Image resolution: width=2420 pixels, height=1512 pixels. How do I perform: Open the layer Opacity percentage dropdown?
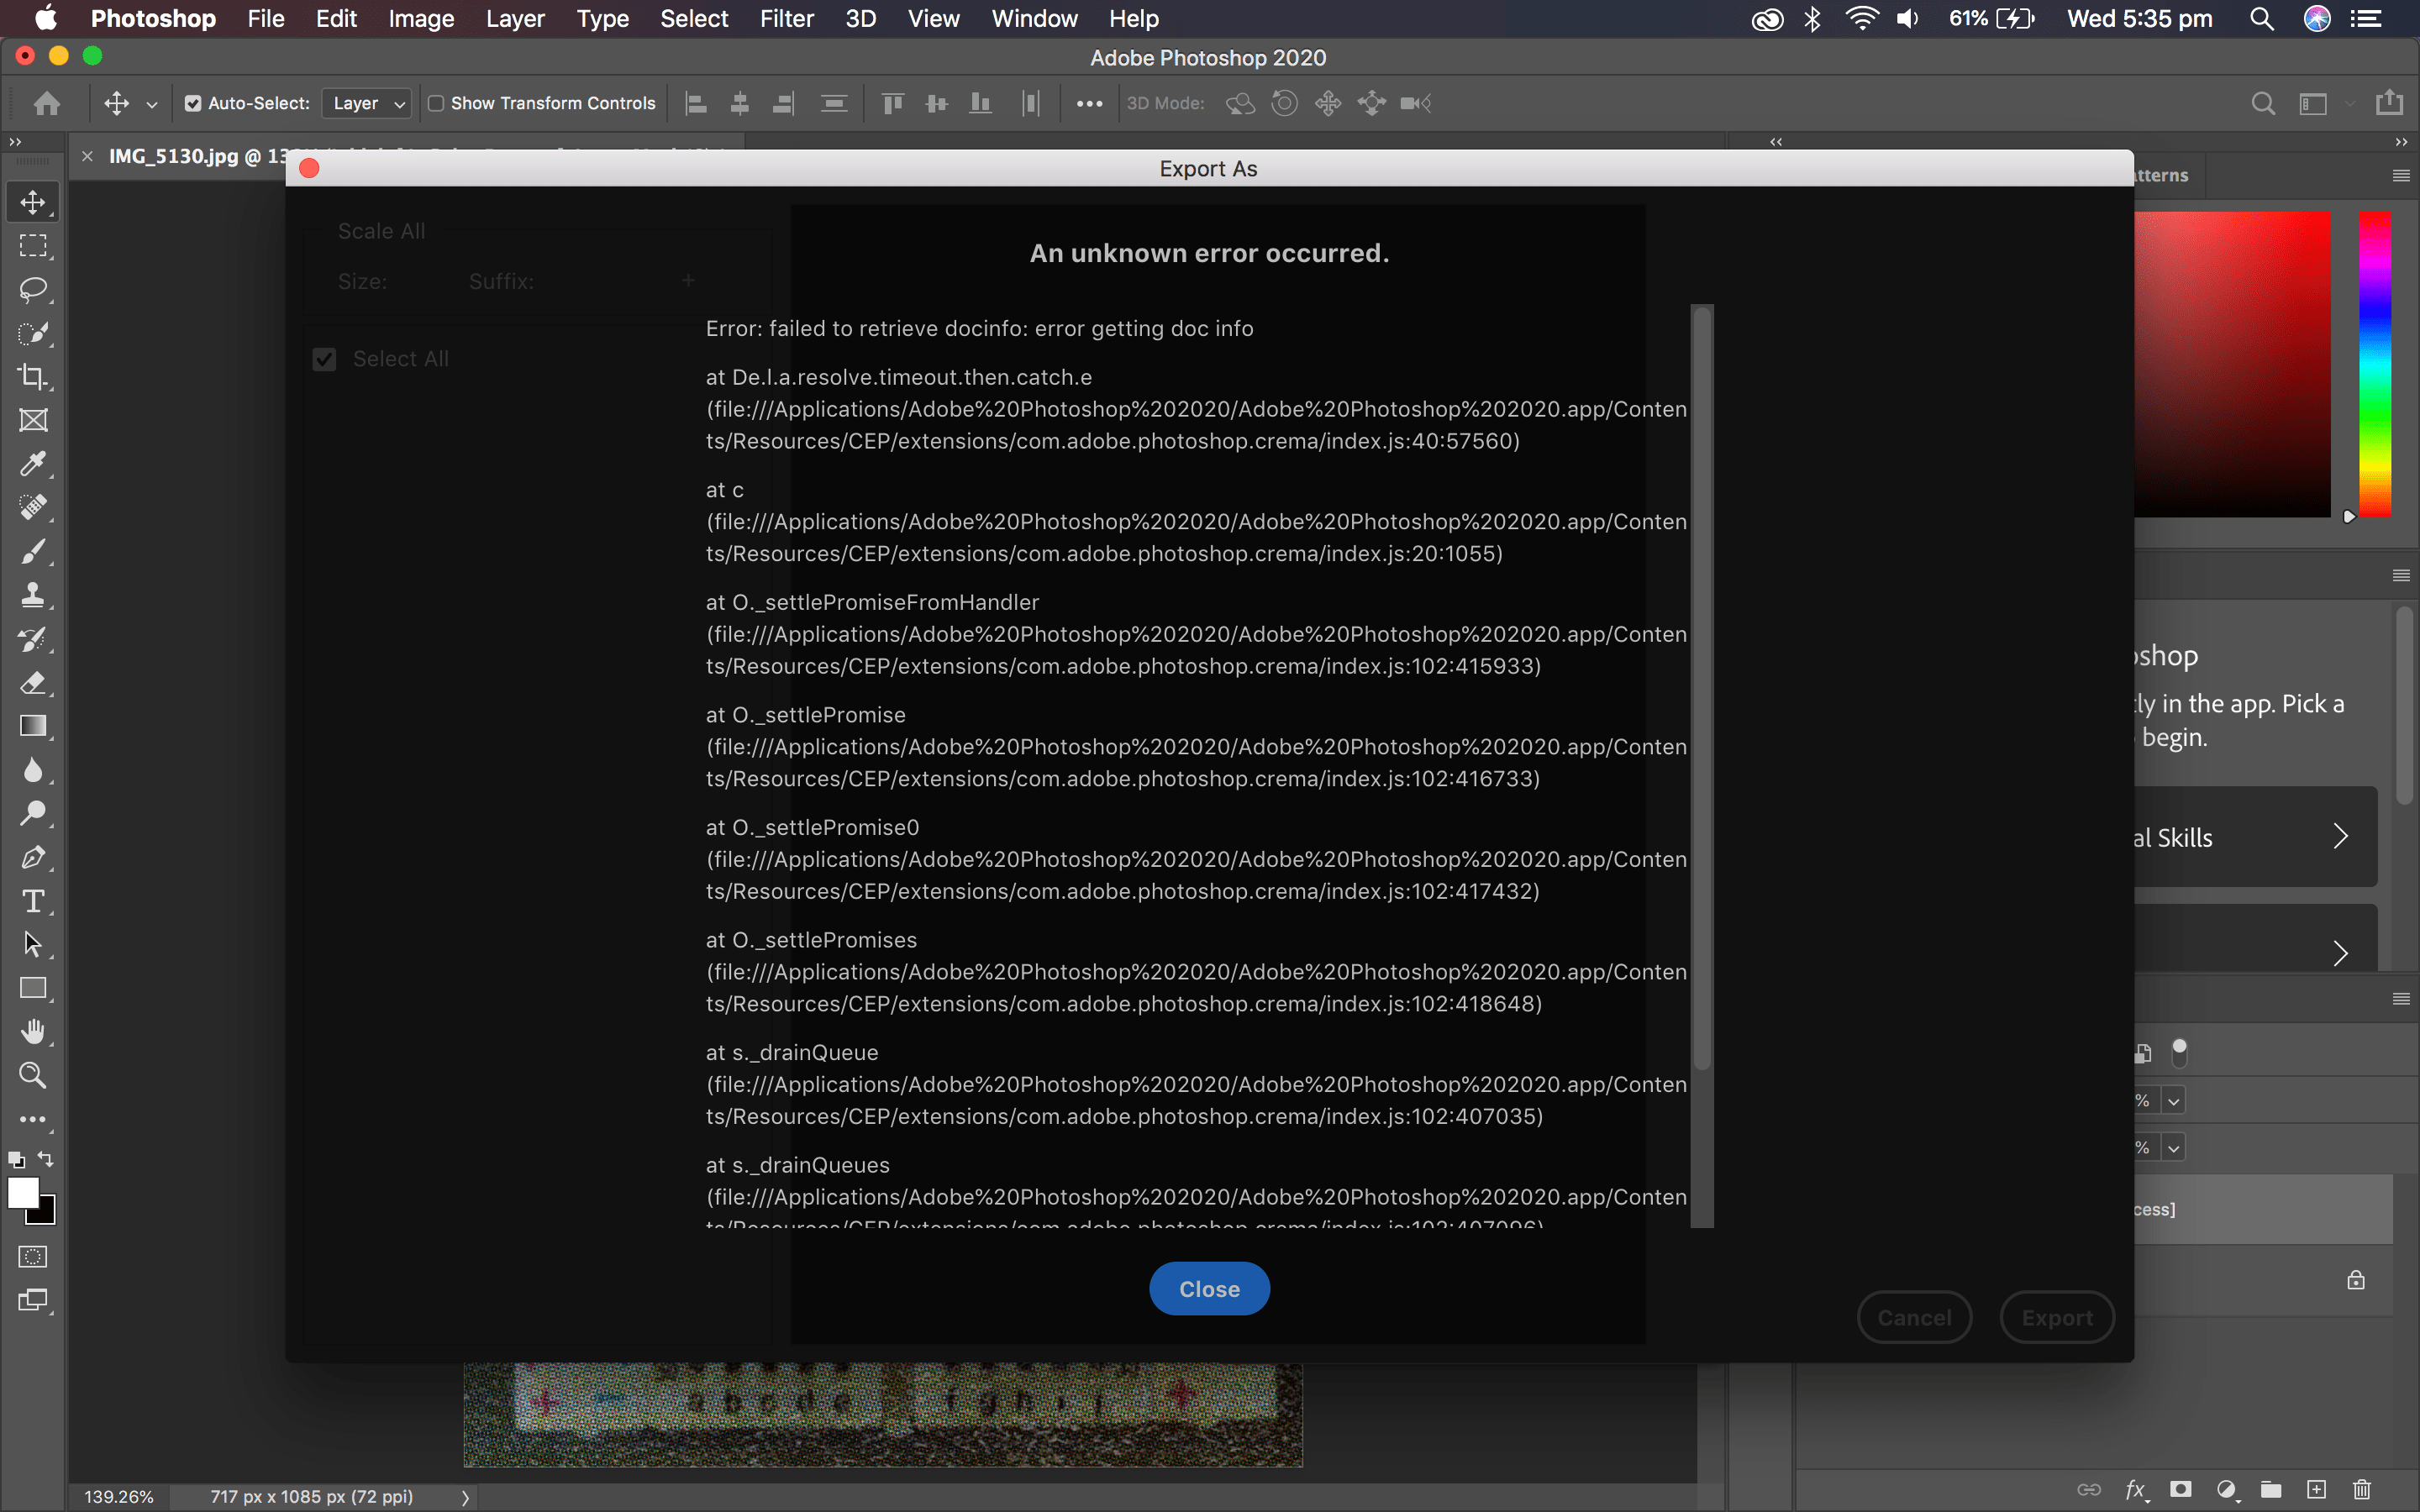pos(2173,1101)
